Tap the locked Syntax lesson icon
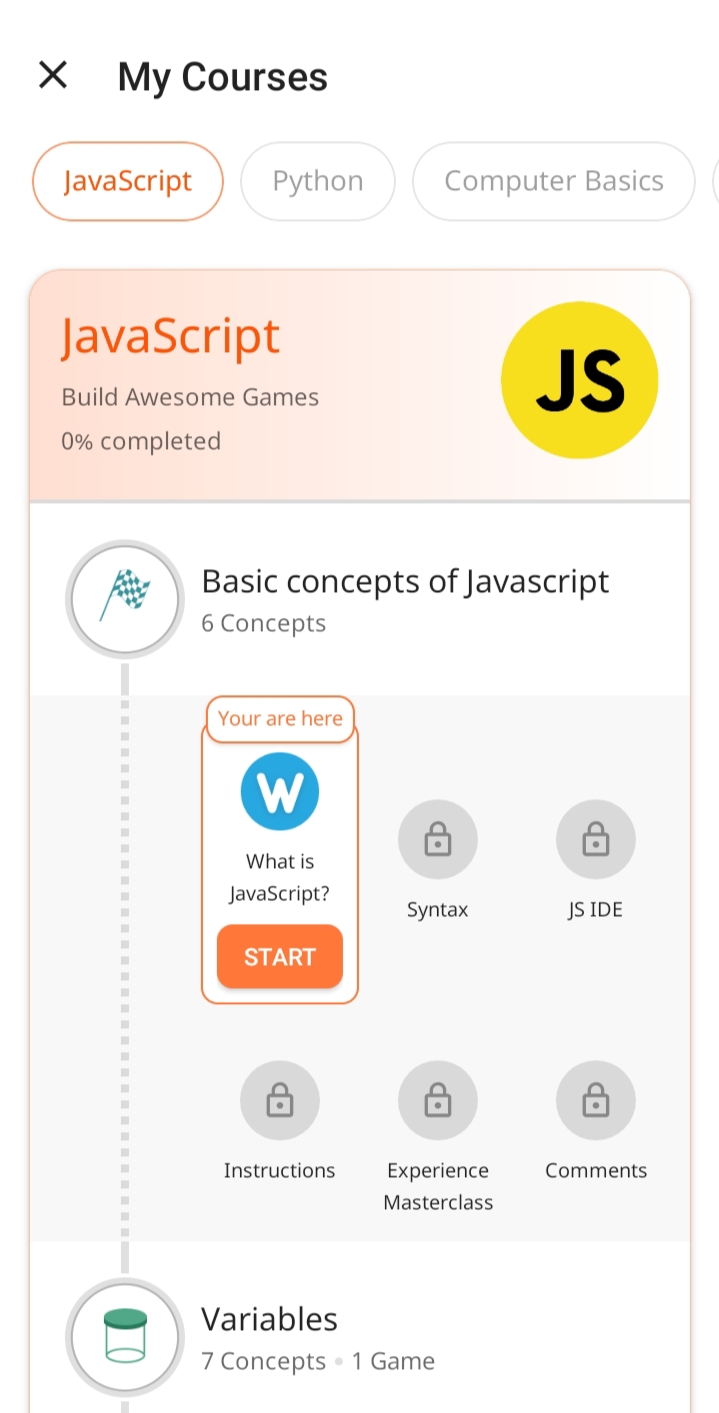The height and width of the screenshot is (1413, 719). pyautogui.click(x=437, y=840)
